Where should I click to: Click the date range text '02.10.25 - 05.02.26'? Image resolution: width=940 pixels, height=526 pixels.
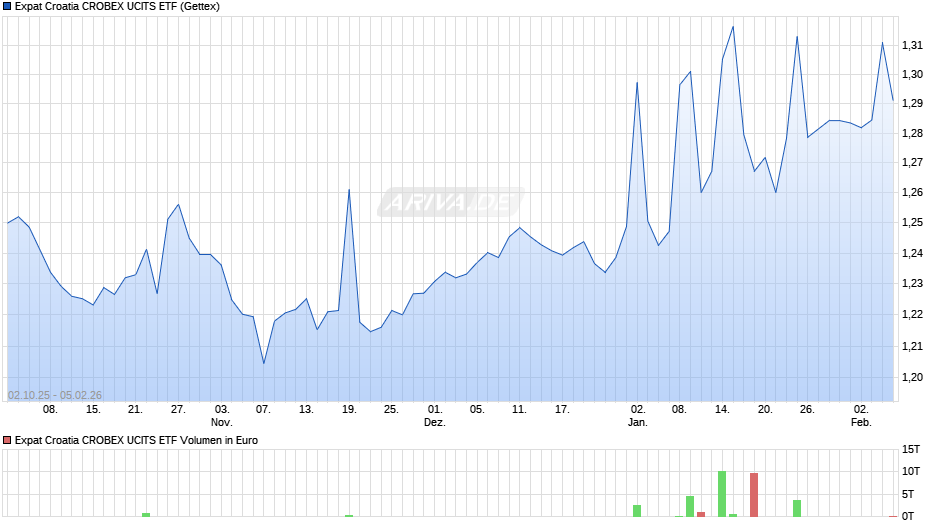coord(55,395)
